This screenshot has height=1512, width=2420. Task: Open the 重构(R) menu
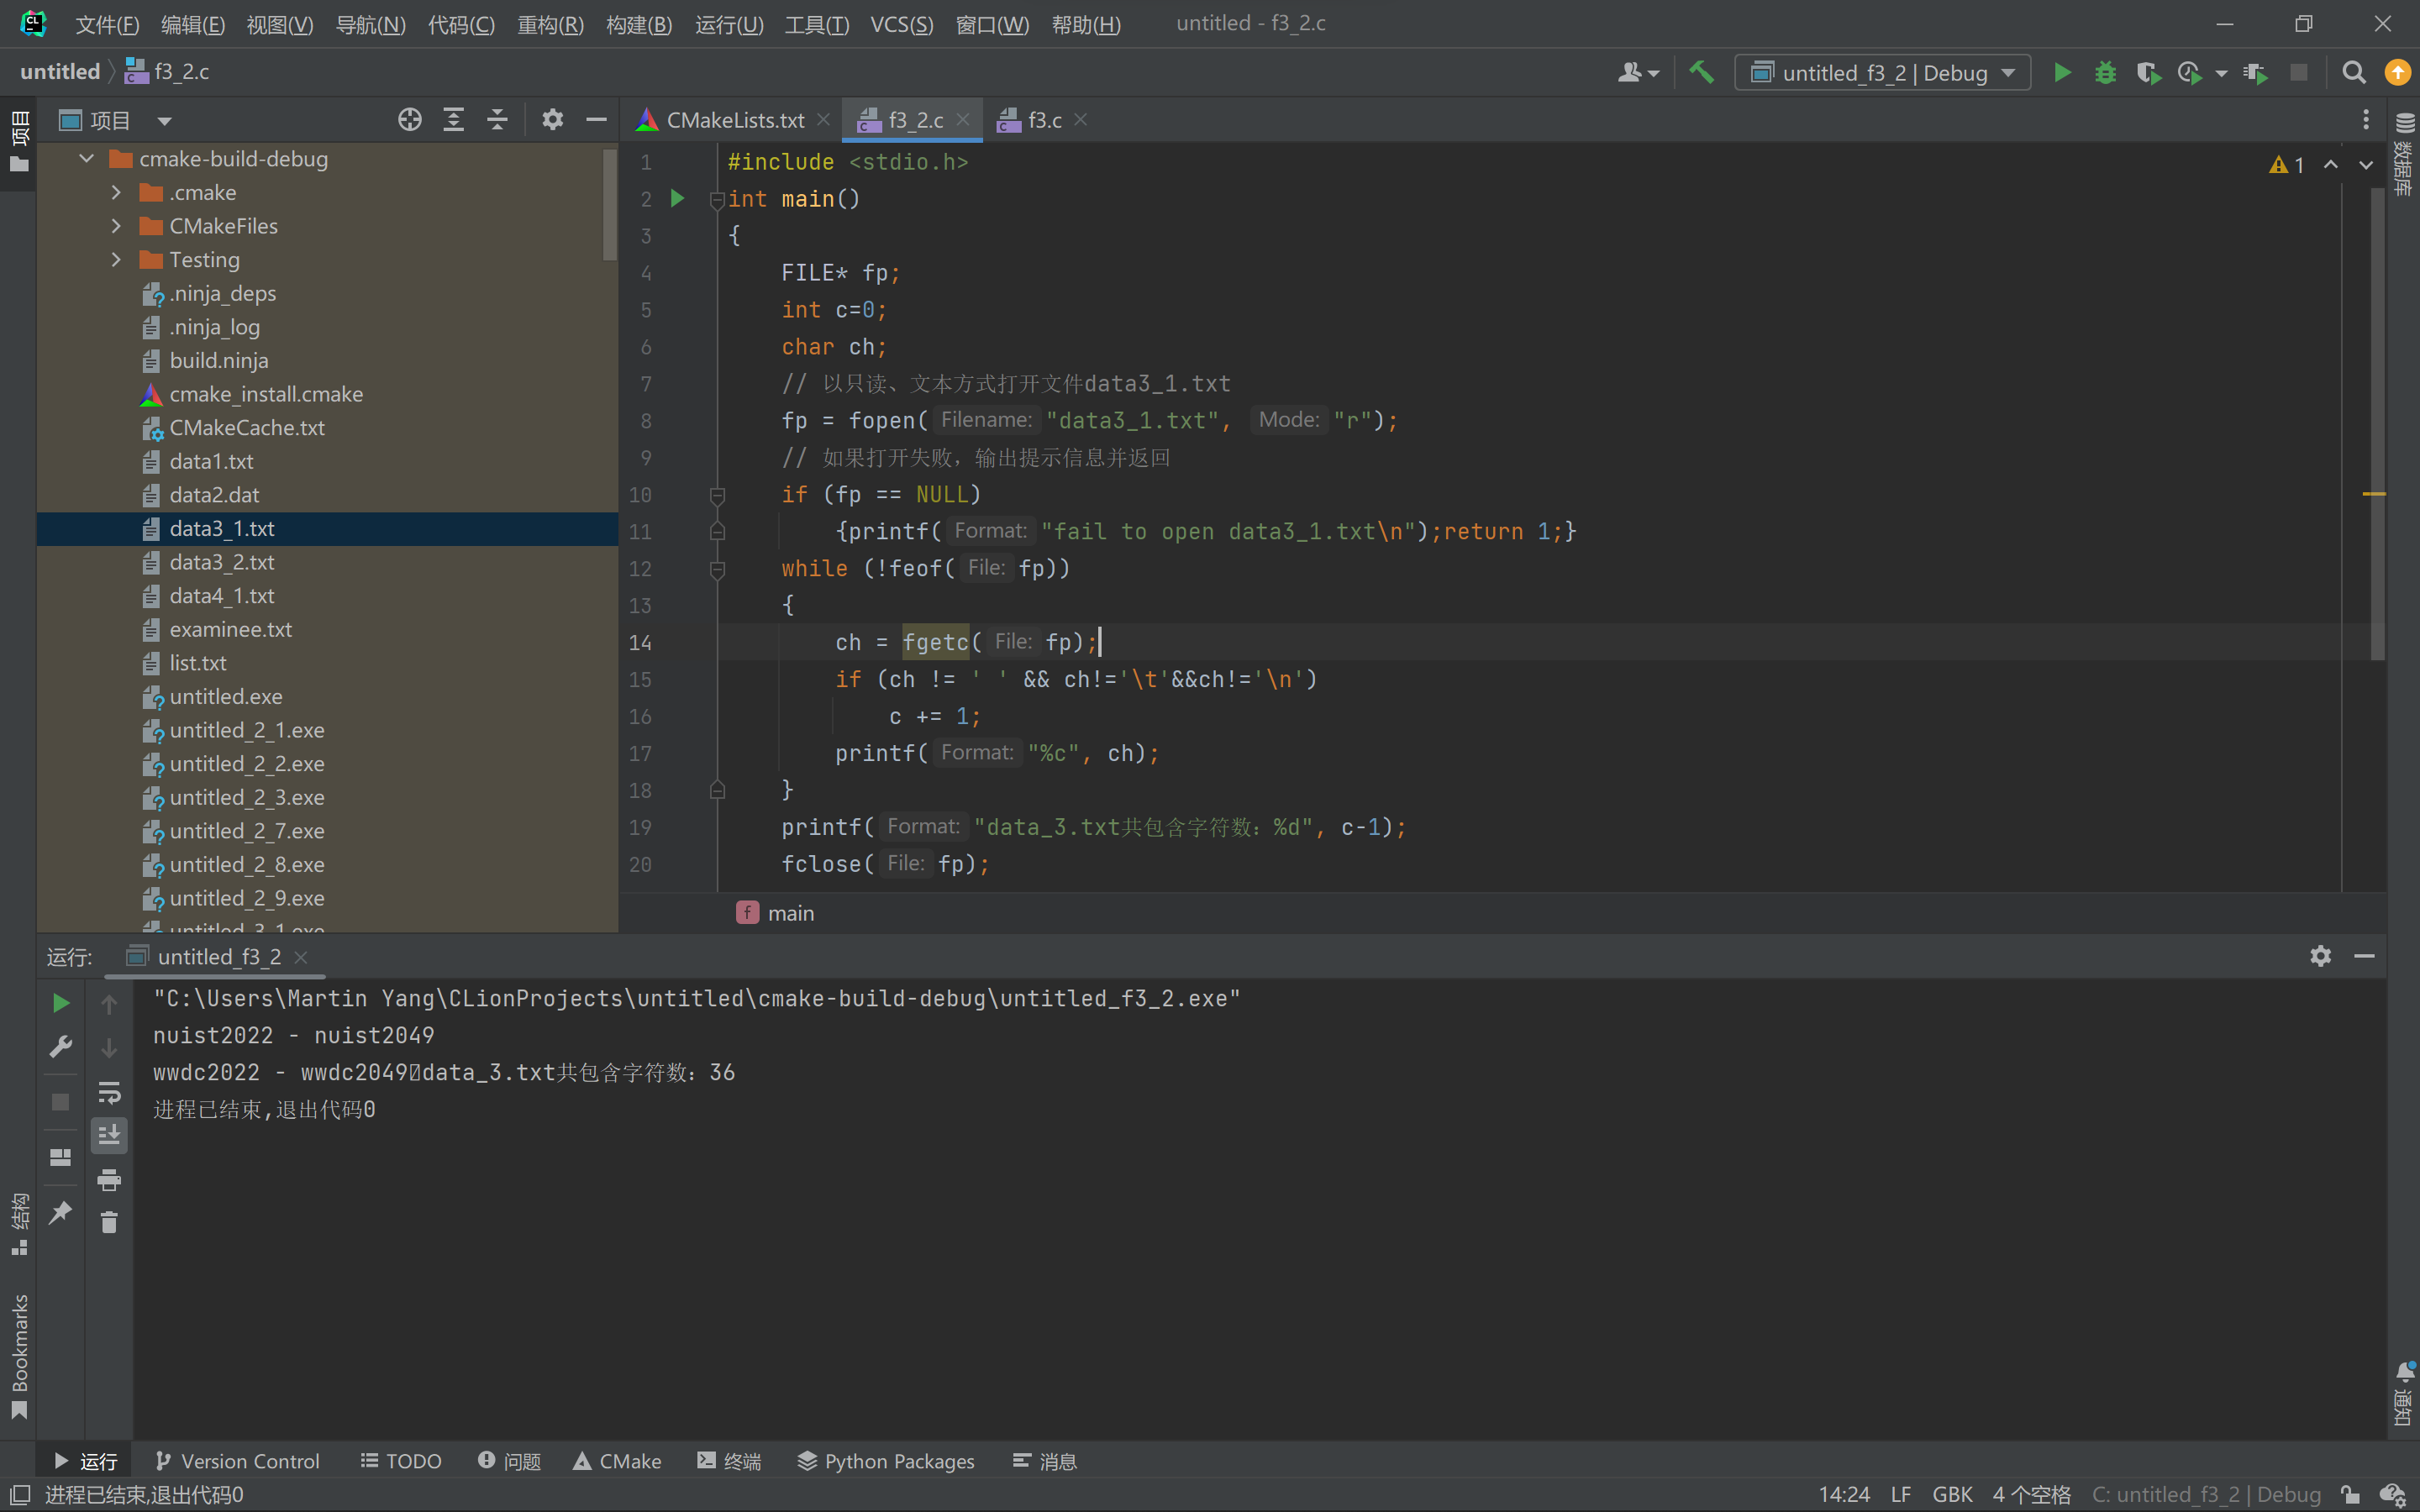[550, 24]
